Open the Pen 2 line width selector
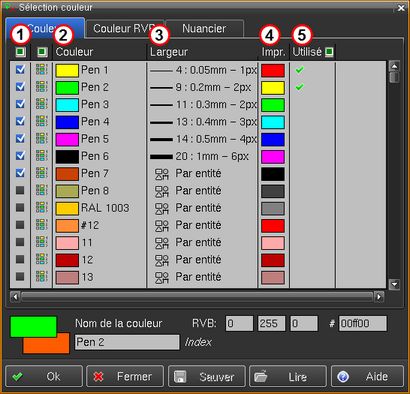 click(x=203, y=87)
